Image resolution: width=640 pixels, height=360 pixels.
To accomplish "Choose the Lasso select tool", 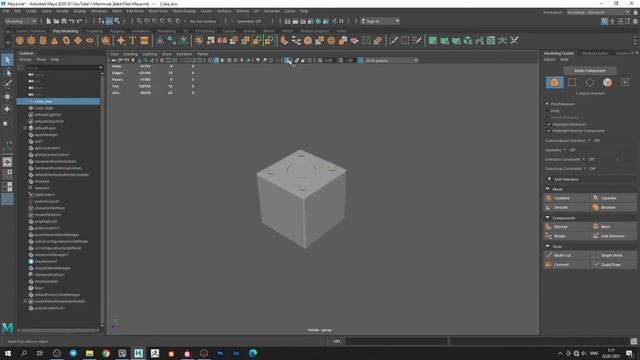I will coord(7,73).
